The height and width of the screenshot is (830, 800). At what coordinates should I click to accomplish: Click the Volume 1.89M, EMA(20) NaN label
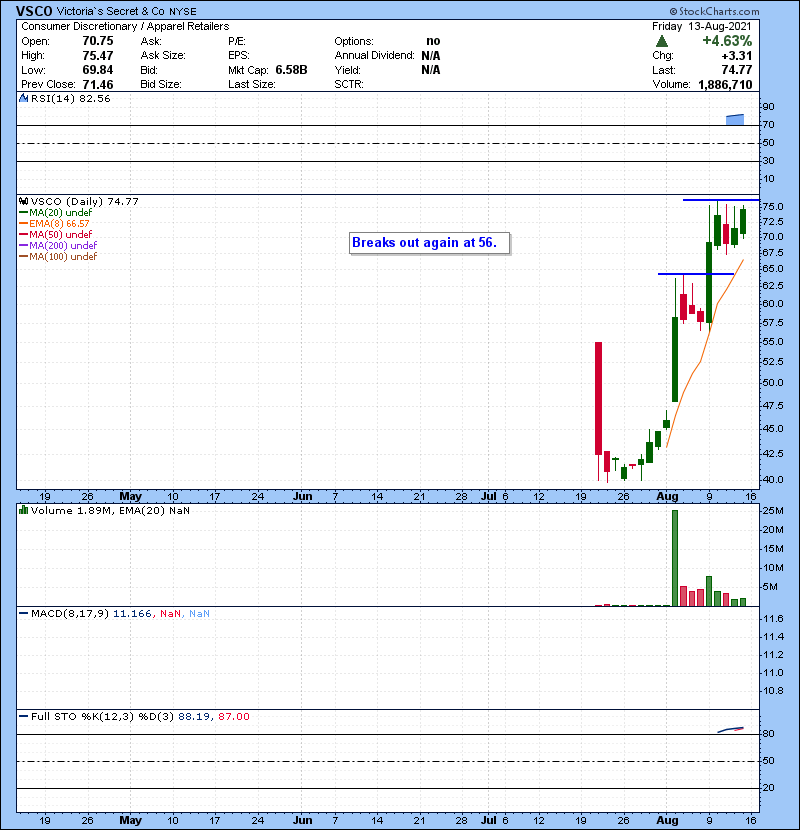110,510
